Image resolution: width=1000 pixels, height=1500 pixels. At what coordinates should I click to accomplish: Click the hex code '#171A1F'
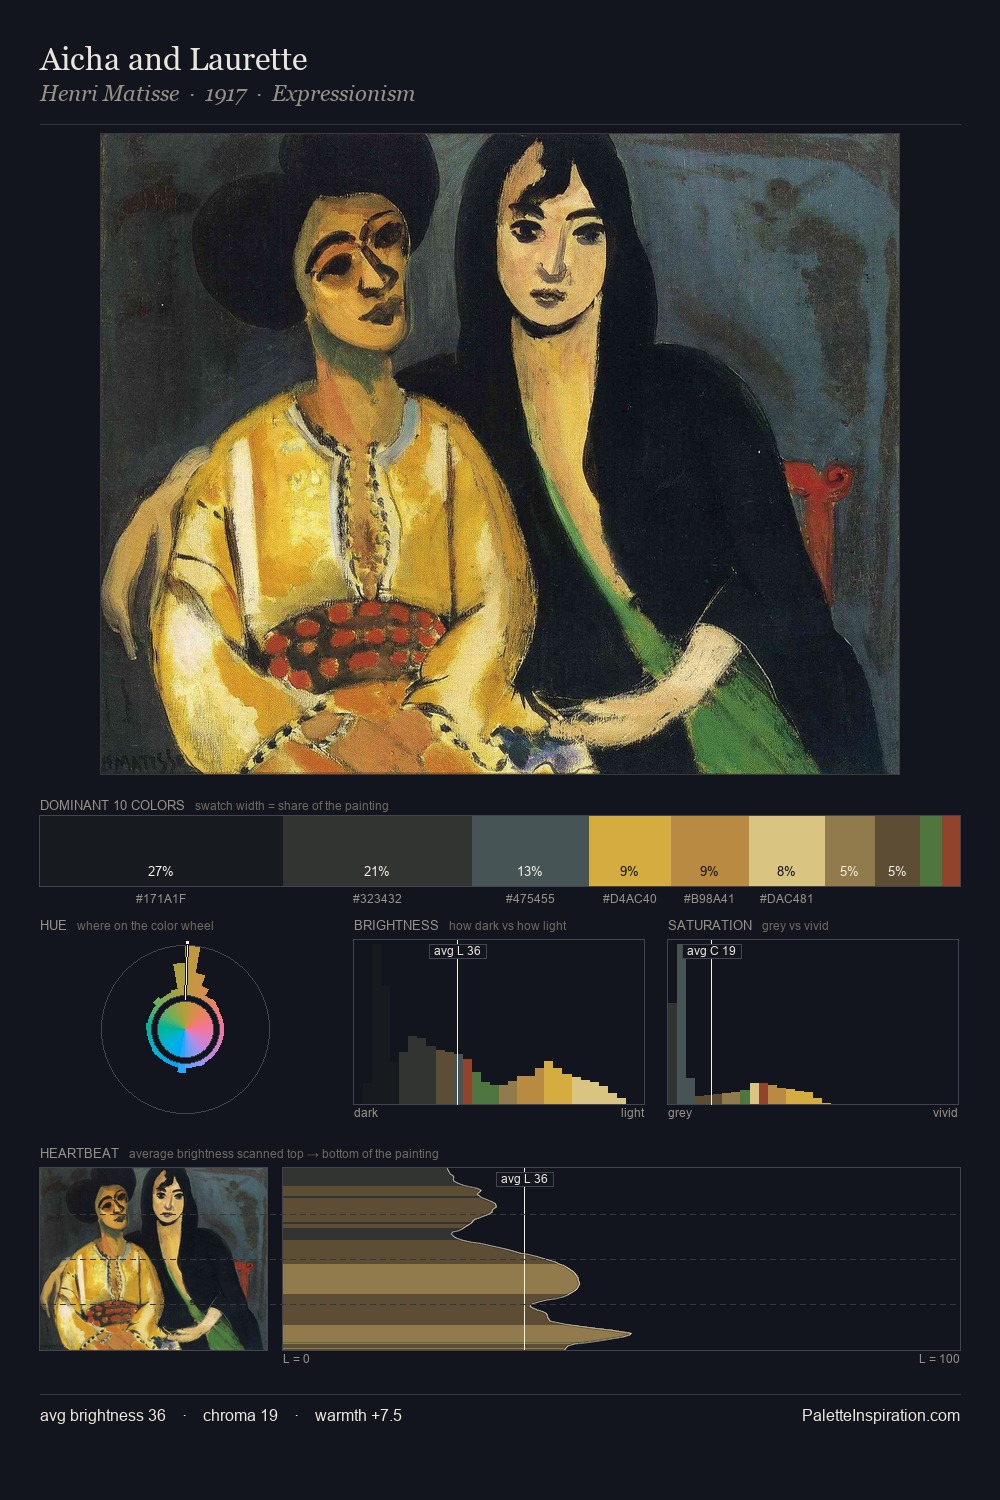point(161,899)
